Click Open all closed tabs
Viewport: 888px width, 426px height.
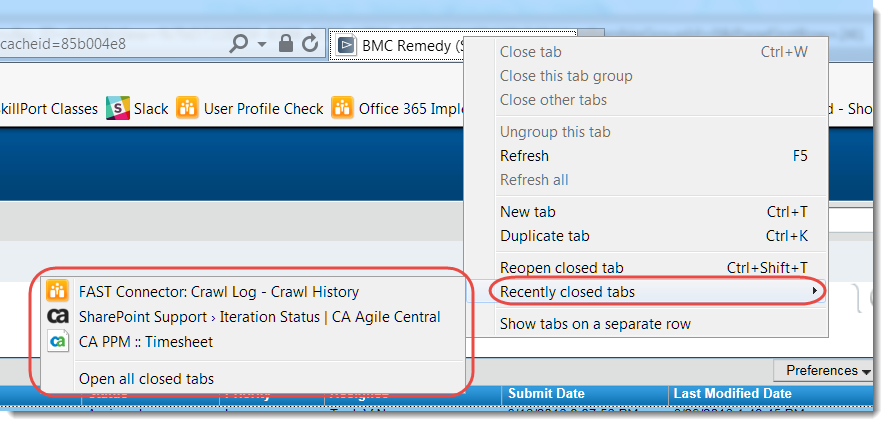[x=146, y=378]
